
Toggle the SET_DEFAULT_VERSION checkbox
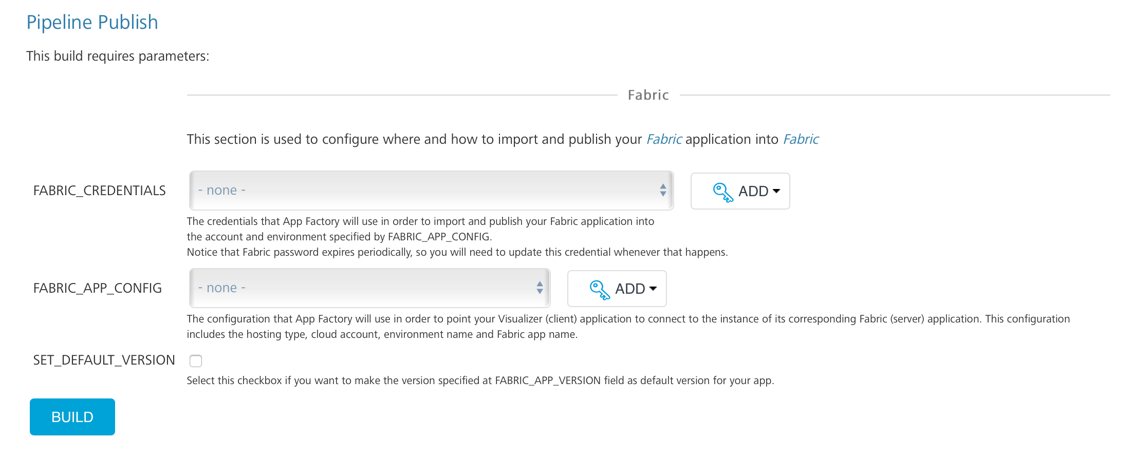(x=196, y=361)
